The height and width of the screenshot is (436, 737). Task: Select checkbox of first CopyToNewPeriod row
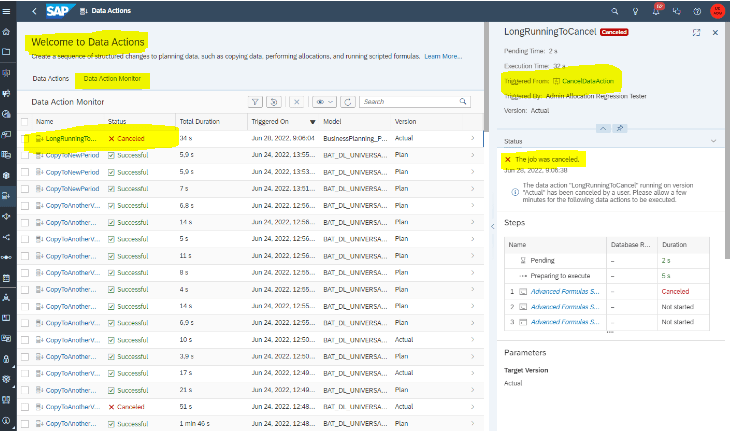click(x=25, y=155)
